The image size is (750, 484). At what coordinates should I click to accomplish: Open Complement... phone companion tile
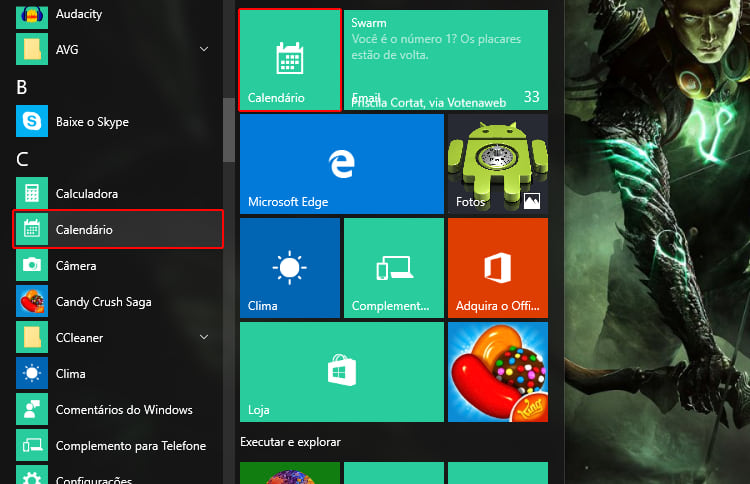[394, 268]
